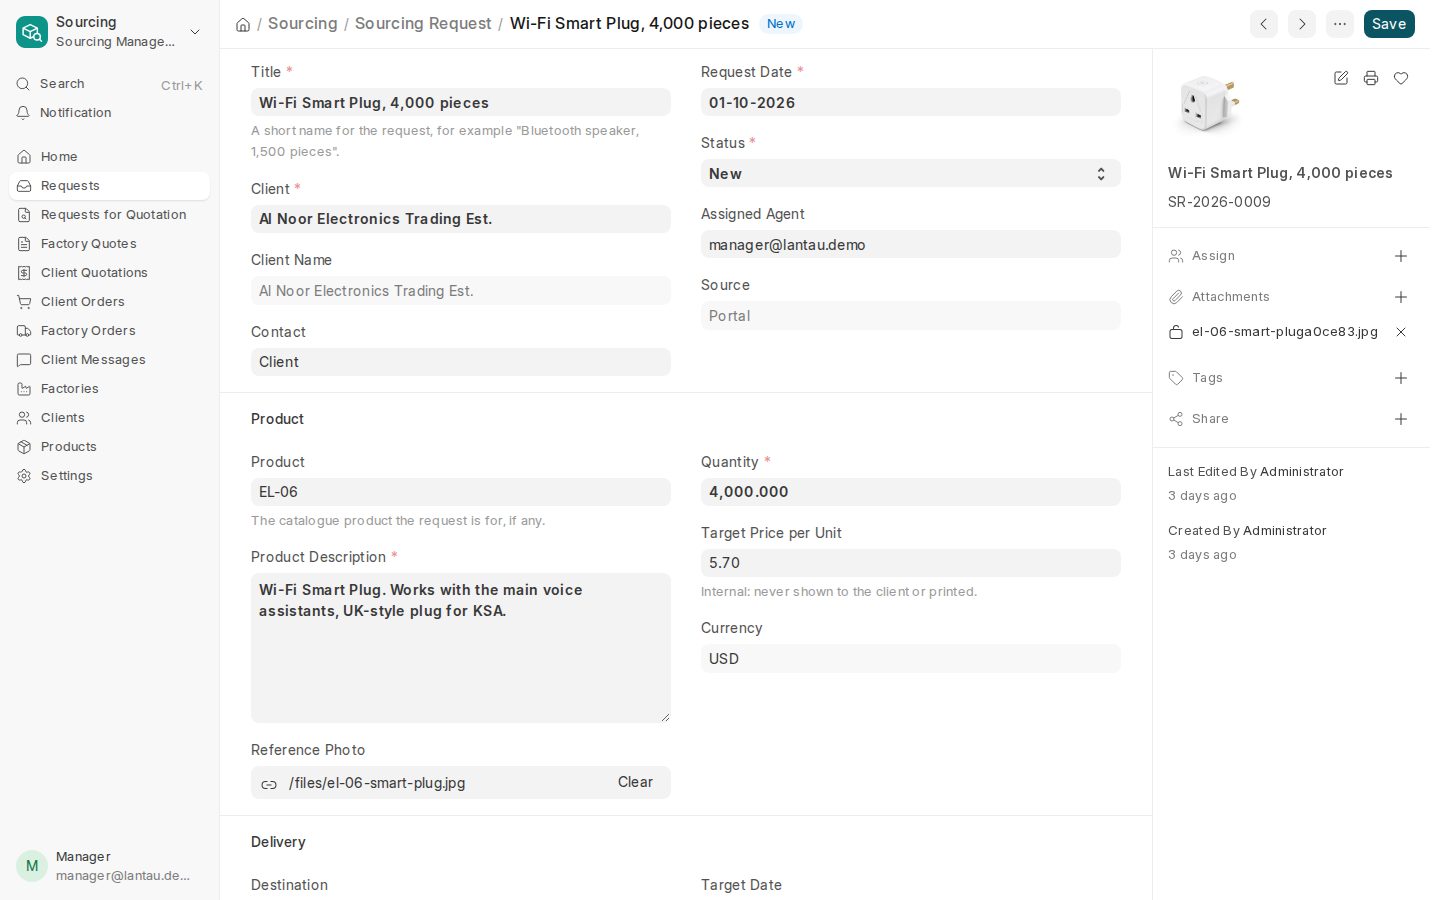Click the Request Date field

pos(911,103)
